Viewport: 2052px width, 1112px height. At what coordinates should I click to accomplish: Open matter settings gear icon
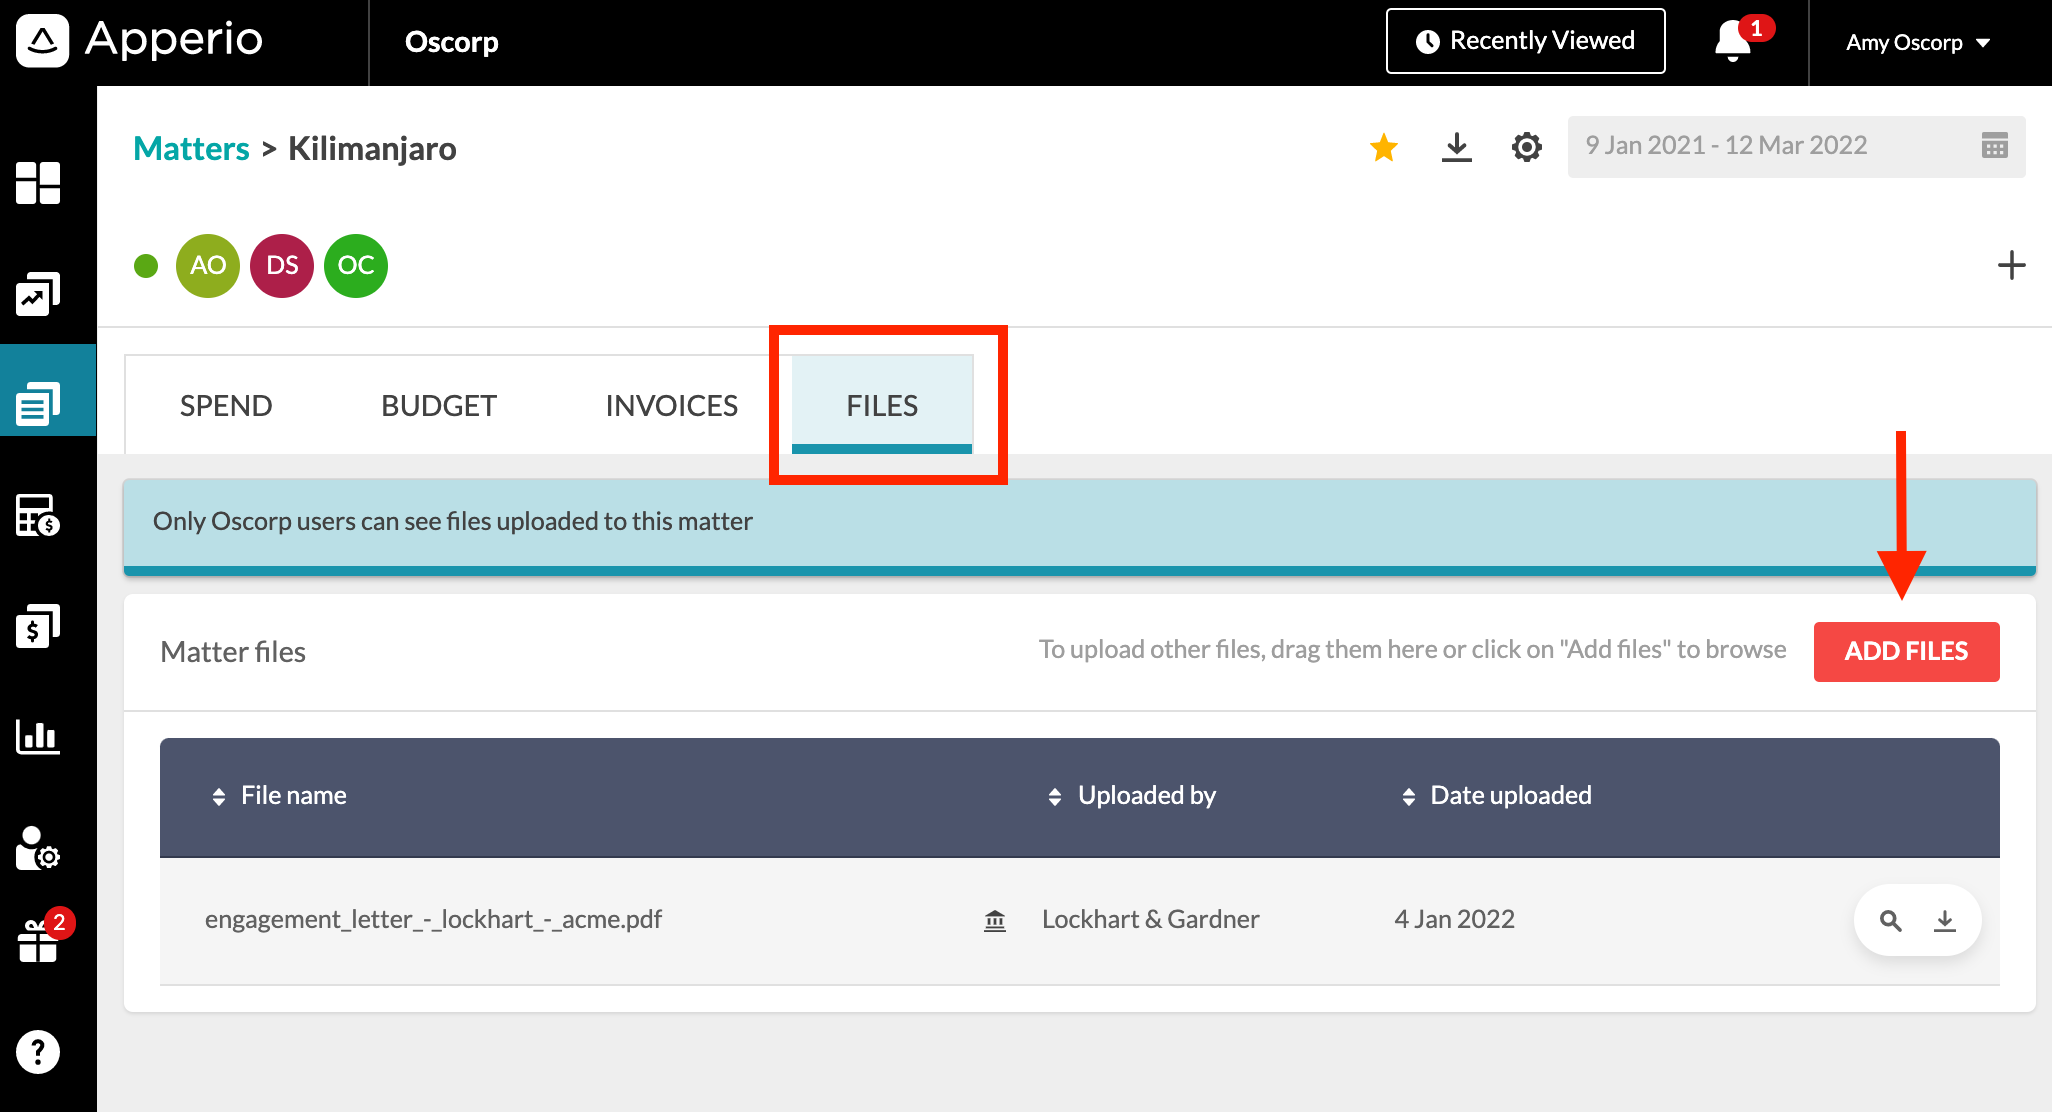click(x=1527, y=147)
